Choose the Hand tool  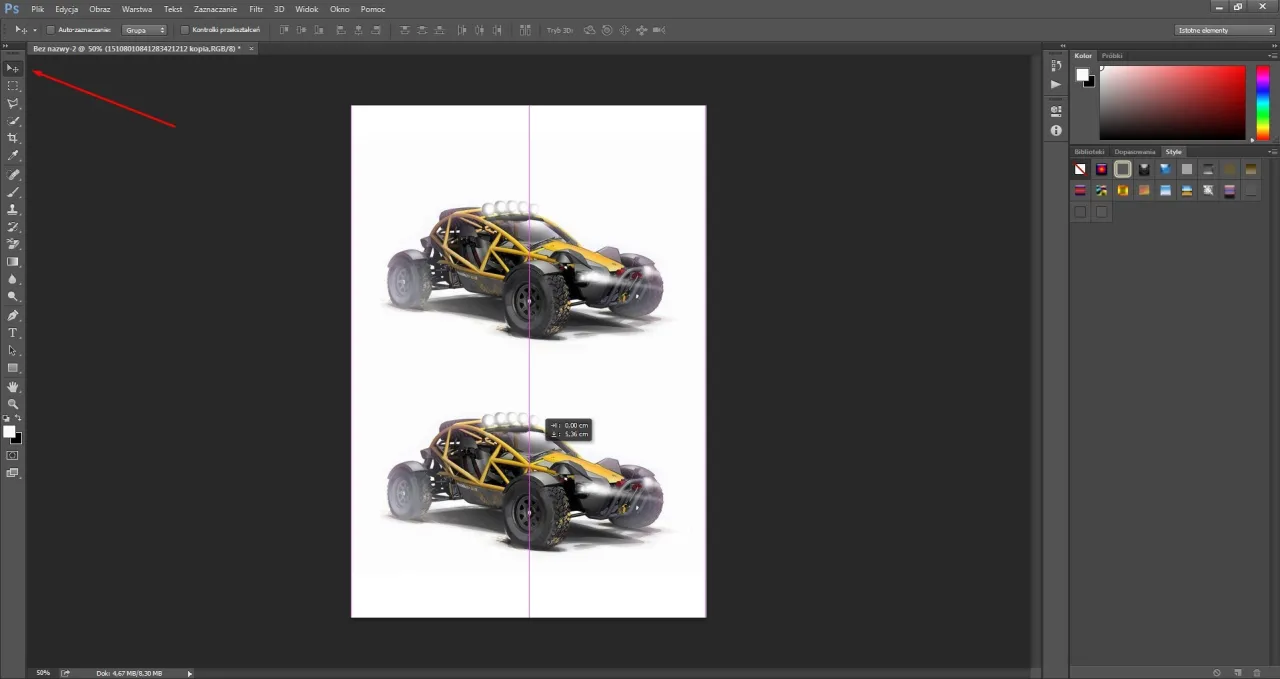point(13,386)
